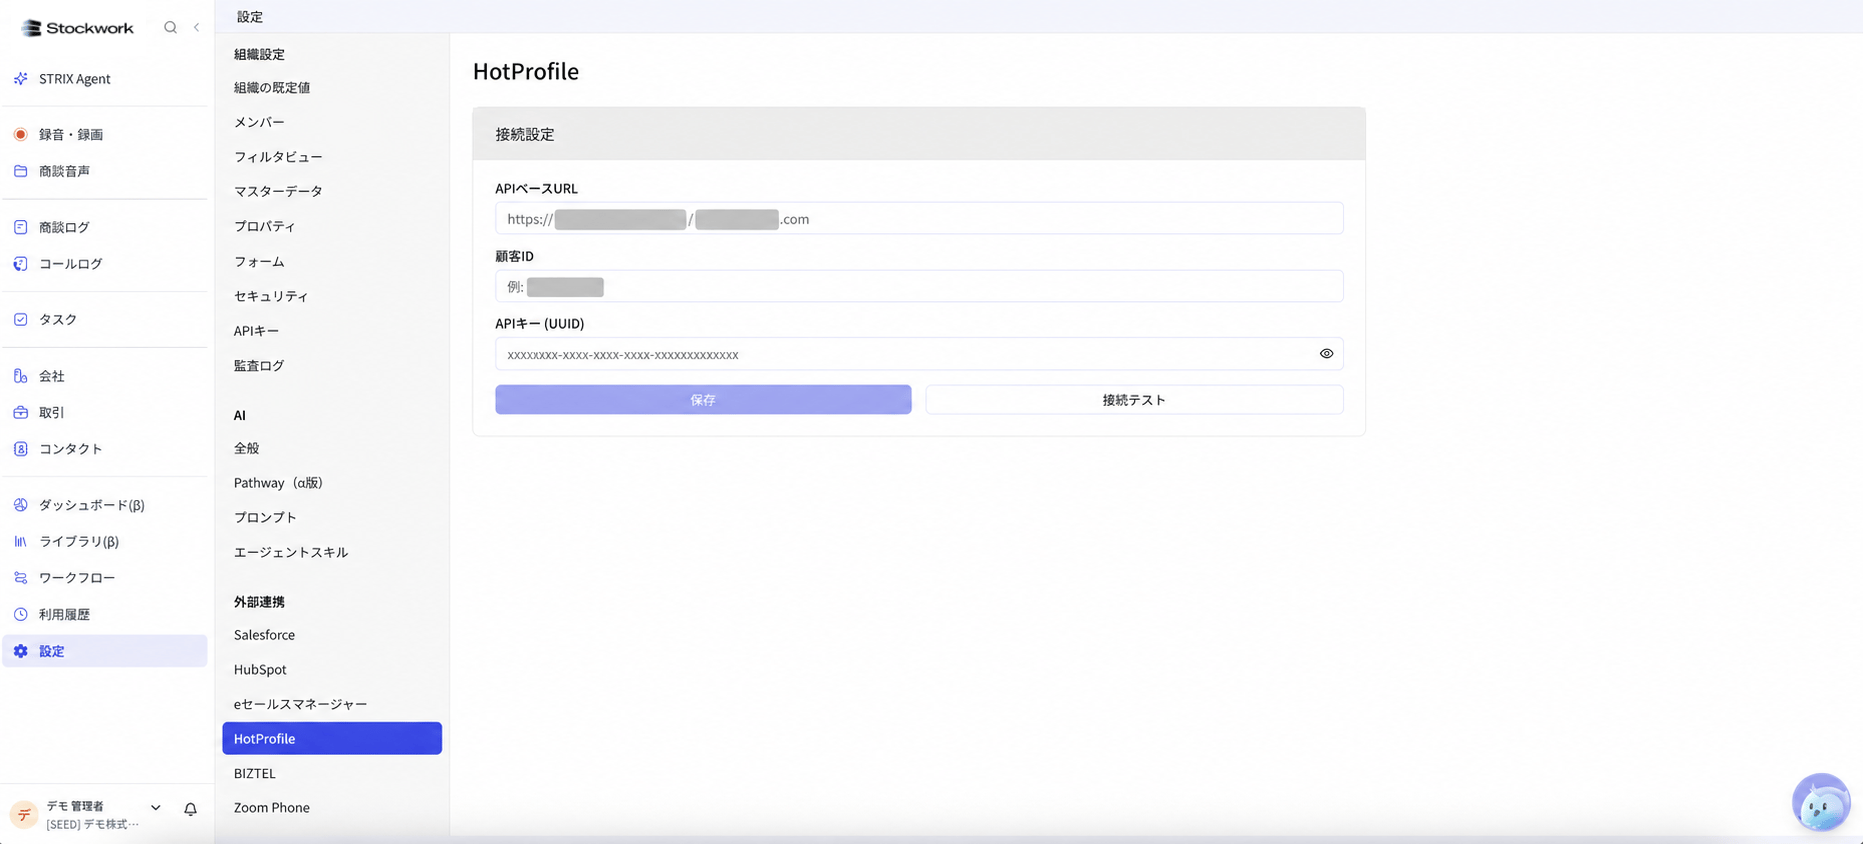Open eセールスマネージャー integration

pyautogui.click(x=300, y=704)
